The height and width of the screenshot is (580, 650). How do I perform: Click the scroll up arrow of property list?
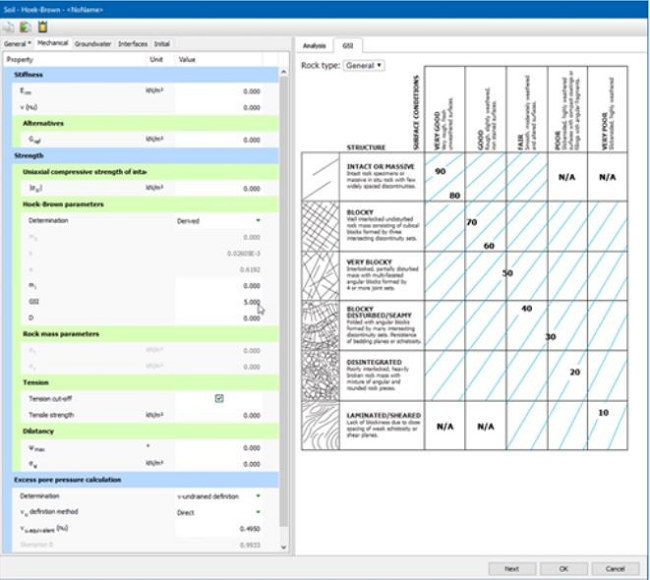[284, 72]
